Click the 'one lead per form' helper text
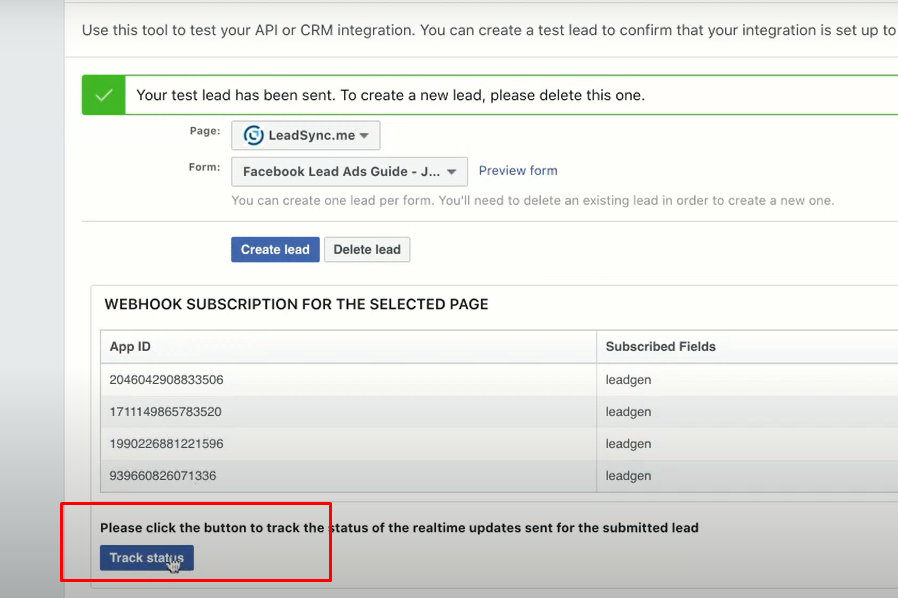Viewport: 898px width, 598px height. coord(532,200)
